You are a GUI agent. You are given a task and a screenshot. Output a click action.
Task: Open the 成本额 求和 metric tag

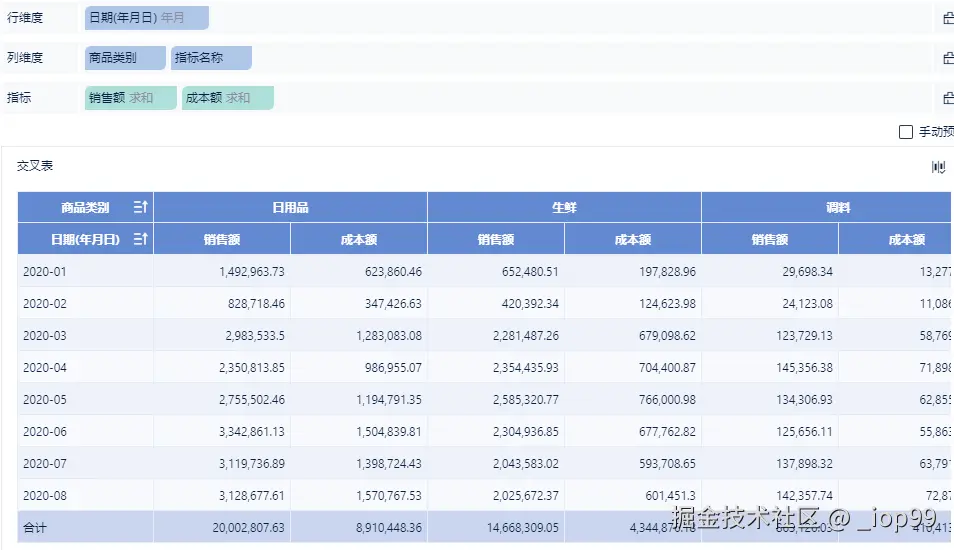pos(228,98)
